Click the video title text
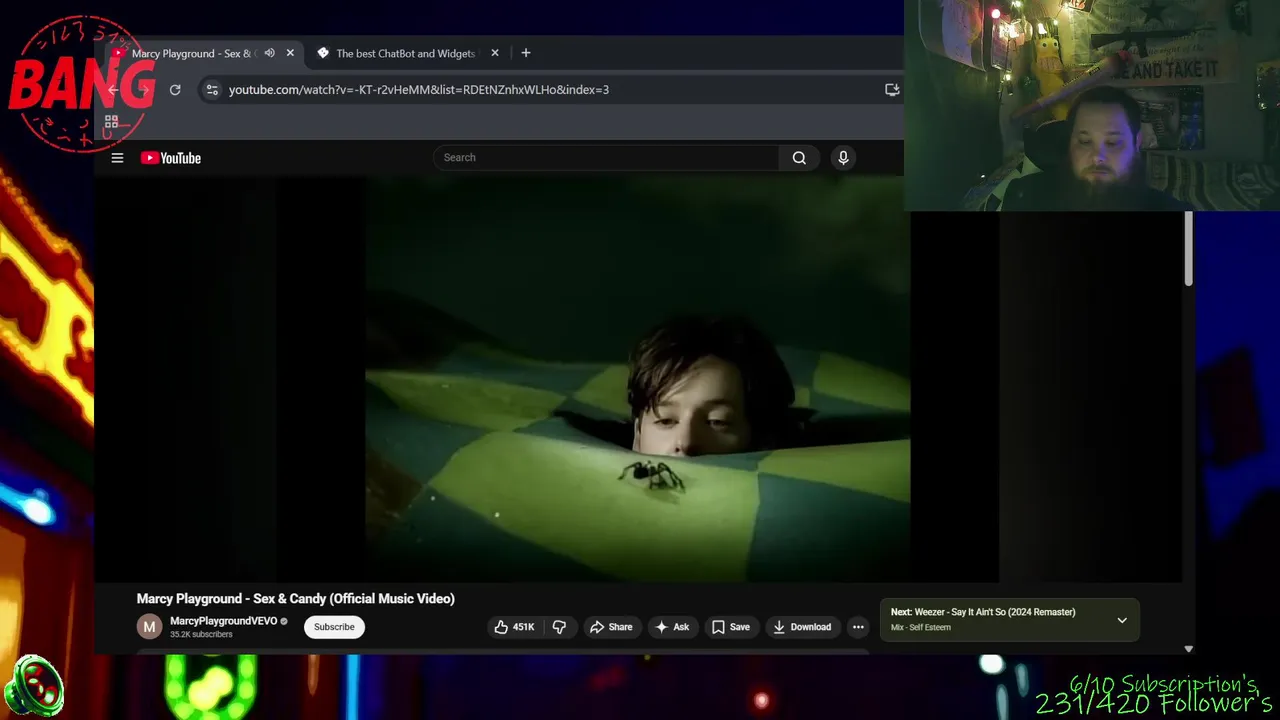1280x720 pixels. [x=295, y=599]
